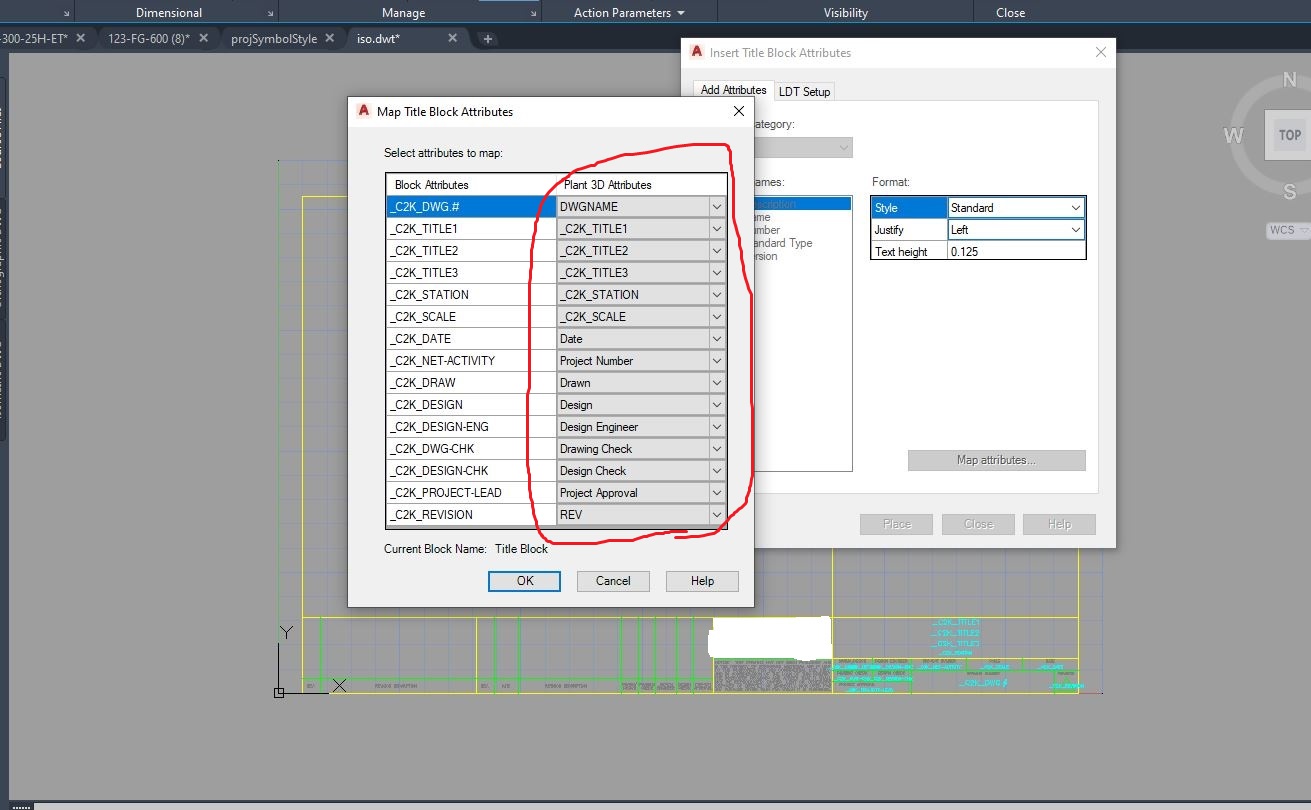Click the AutoCAD logo on Insert Title Block Attributes

point(695,50)
